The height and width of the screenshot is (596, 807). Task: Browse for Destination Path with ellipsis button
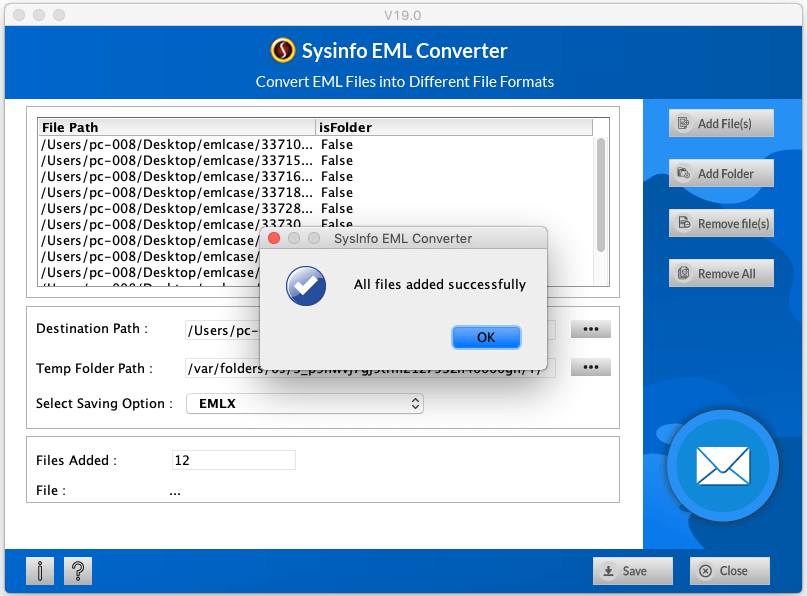tap(591, 329)
